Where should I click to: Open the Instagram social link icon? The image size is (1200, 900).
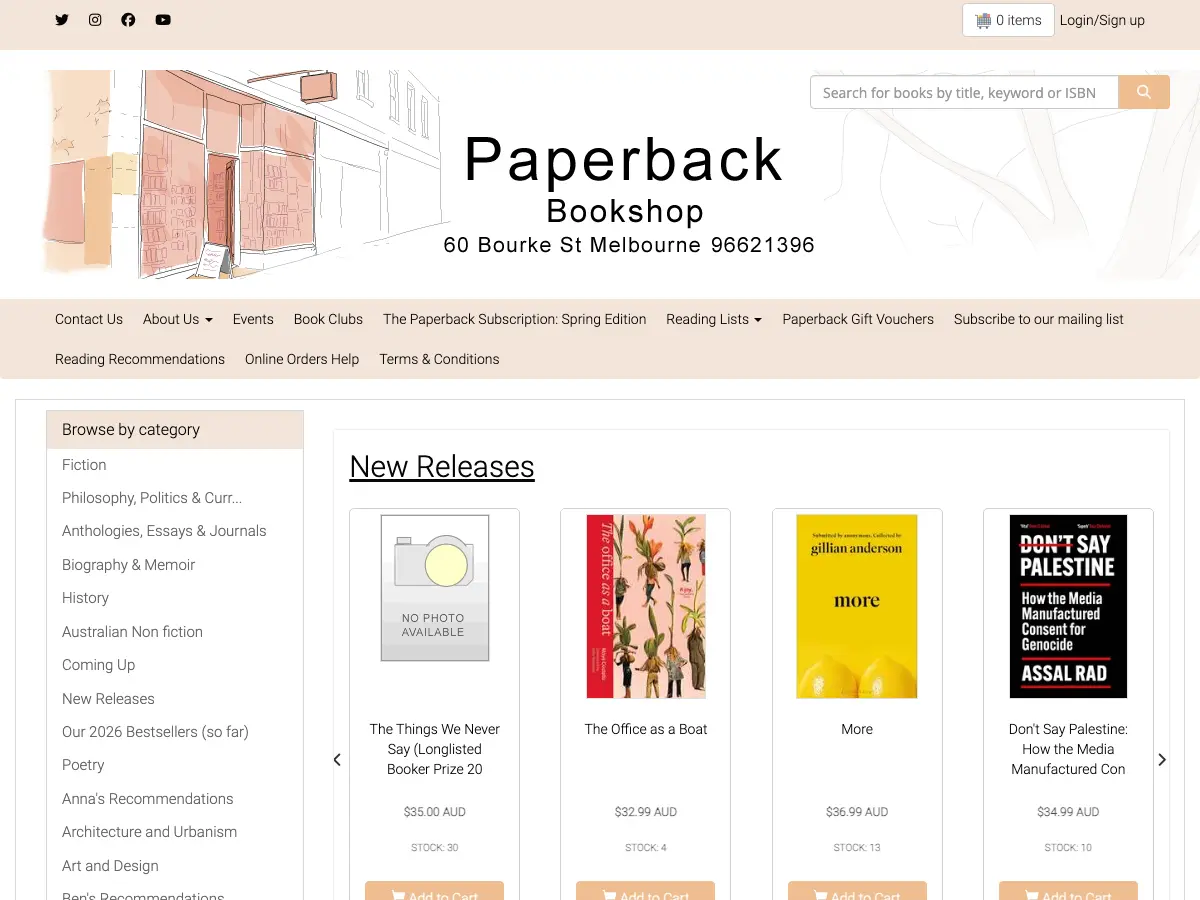95,20
